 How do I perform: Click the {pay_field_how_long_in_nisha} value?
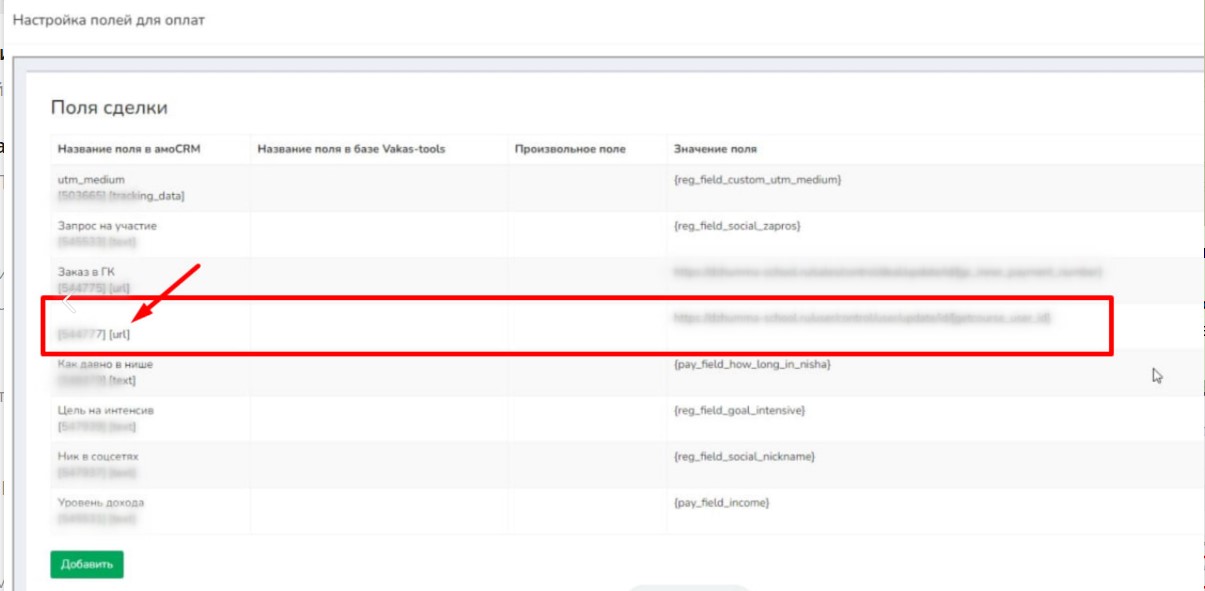[752, 365]
